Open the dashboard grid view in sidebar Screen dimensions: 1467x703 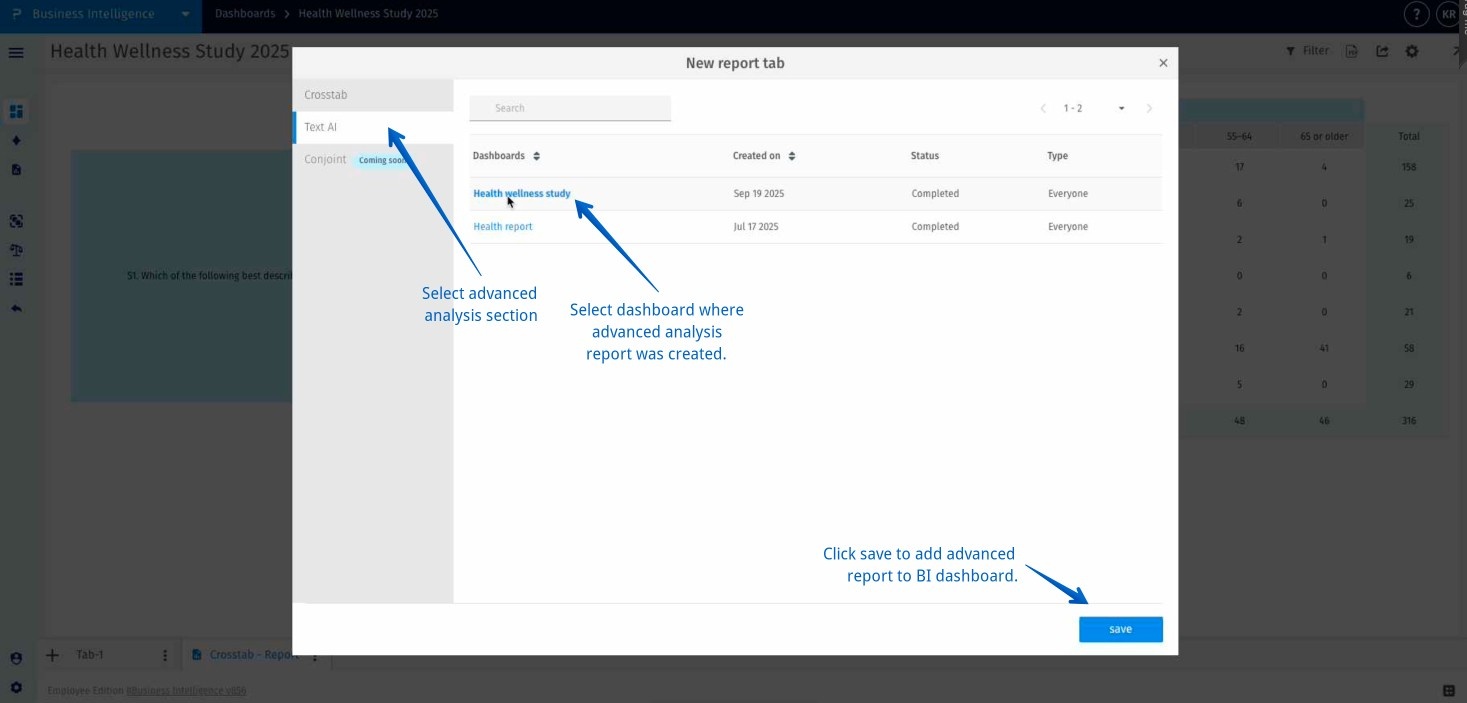coord(16,111)
